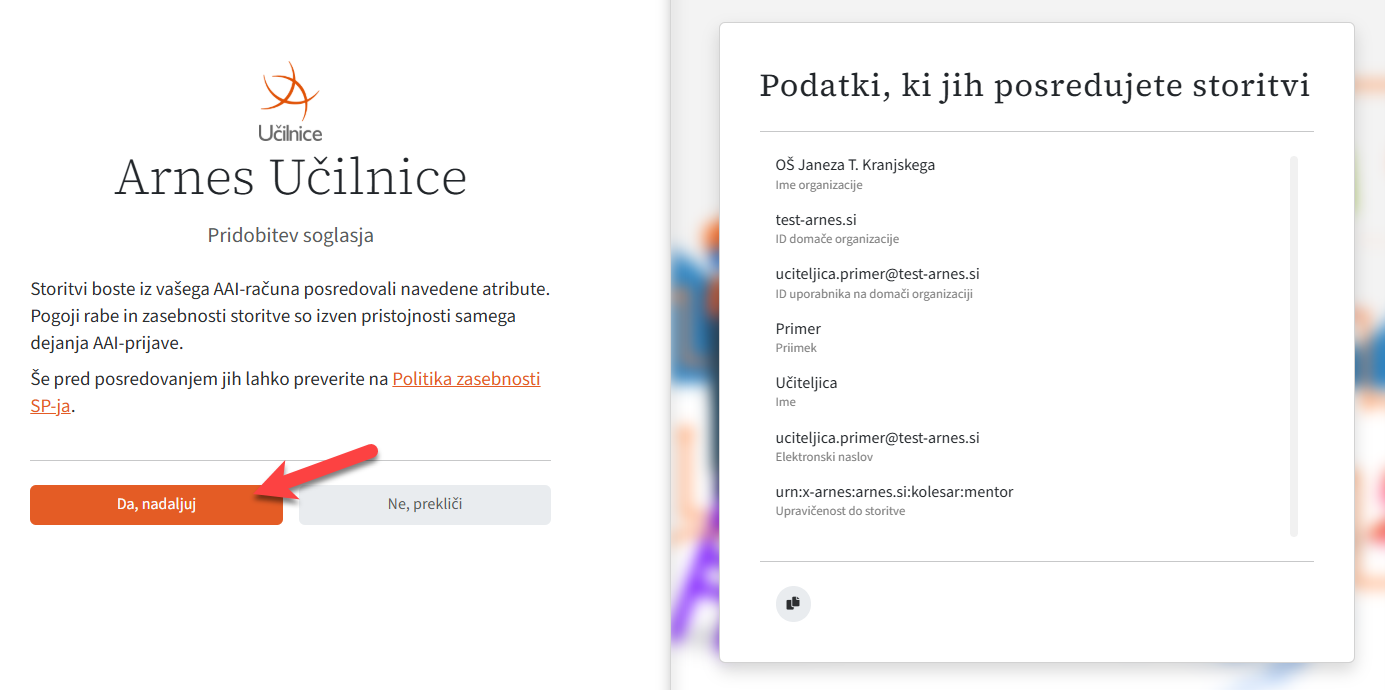Click the "Upravičenost do storitve" label
This screenshot has width=1385, height=690.
(840, 511)
